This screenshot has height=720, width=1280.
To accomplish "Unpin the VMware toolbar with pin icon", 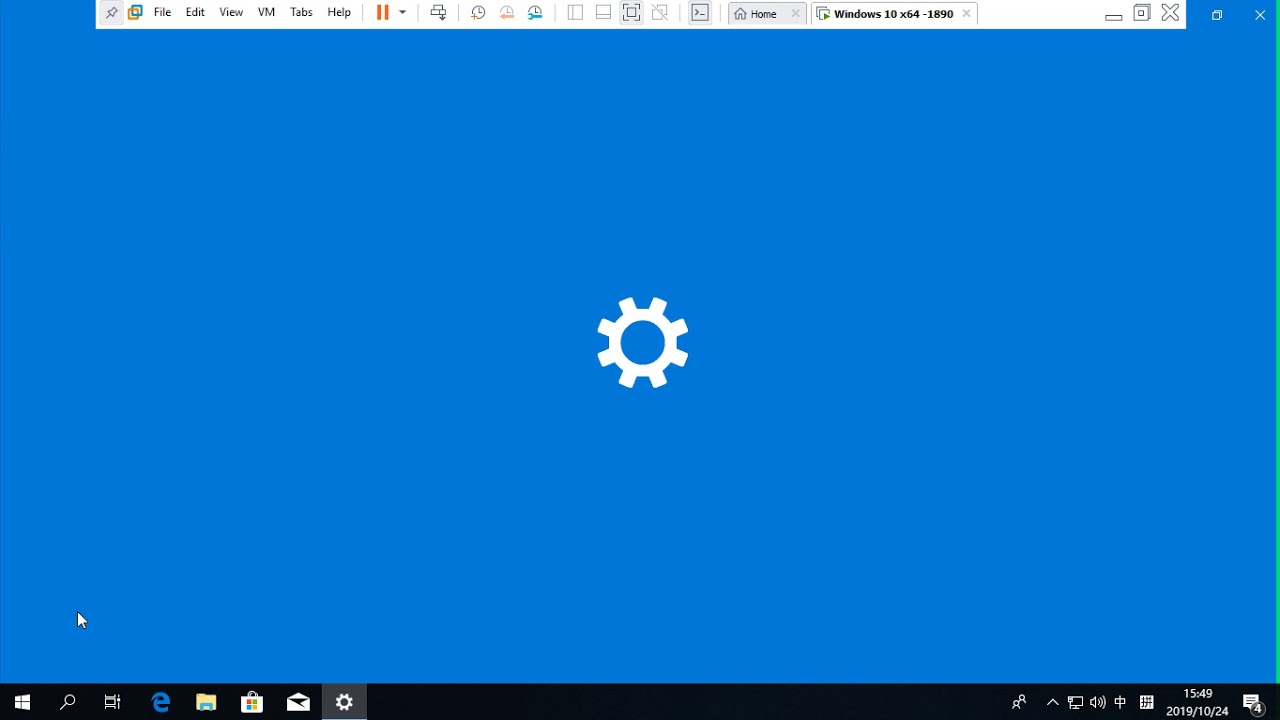I will pos(111,13).
